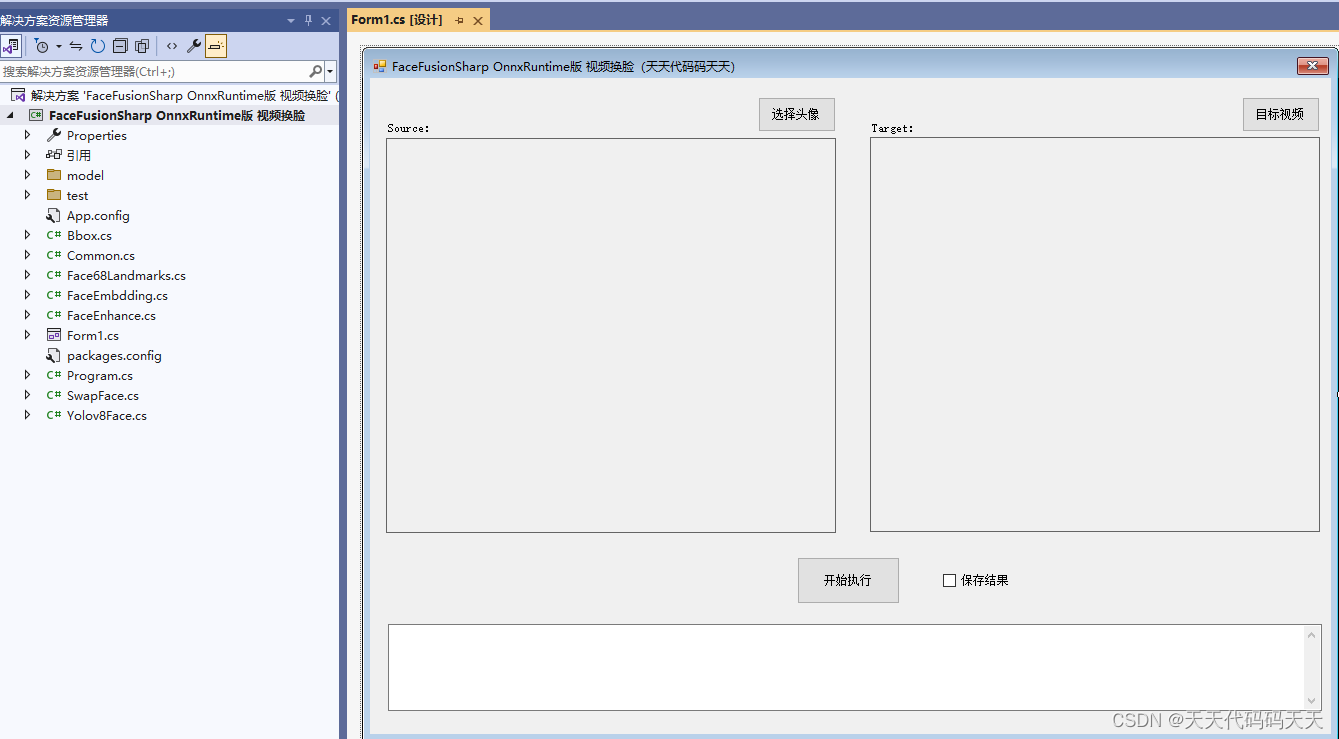Click the C# project icon beside FaceFusionSharp
This screenshot has height=739, width=1339.
click(x=36, y=115)
